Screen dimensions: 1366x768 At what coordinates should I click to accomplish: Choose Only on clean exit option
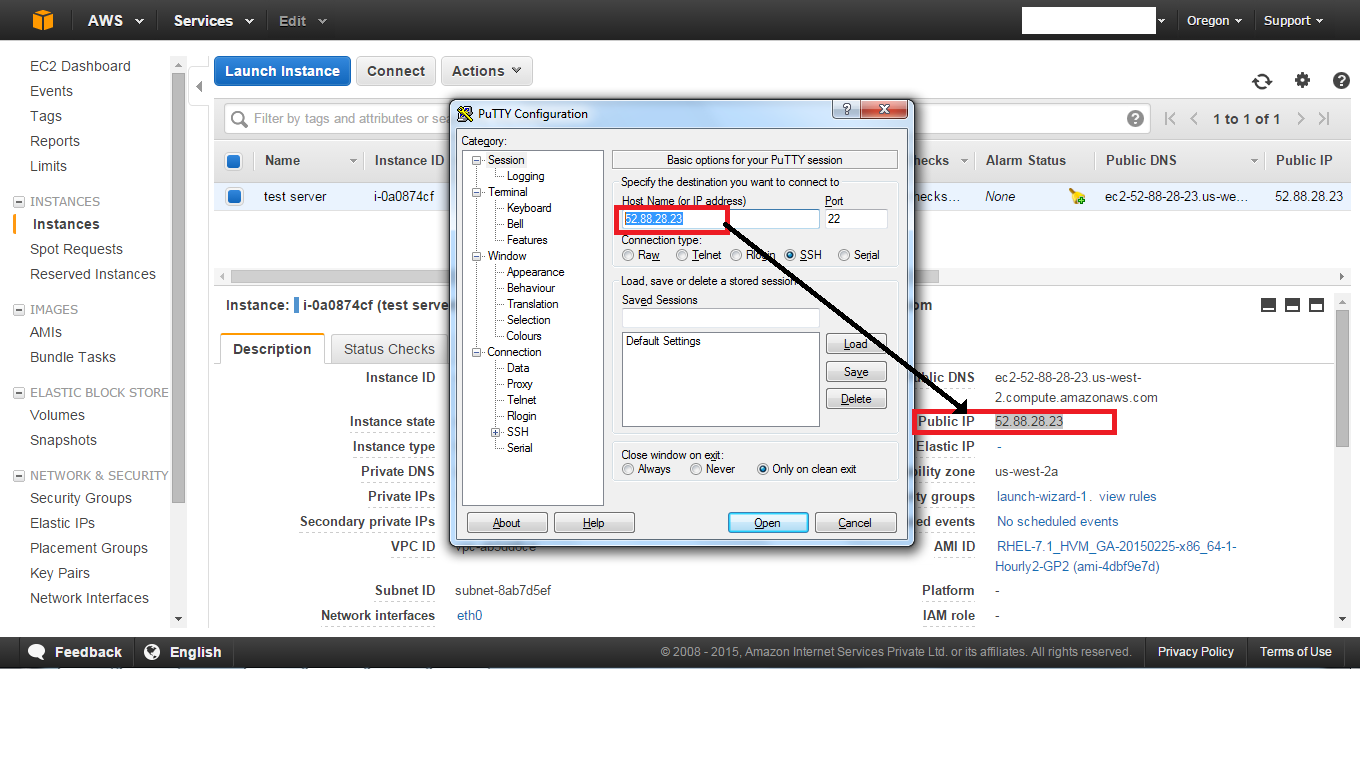[763, 469]
